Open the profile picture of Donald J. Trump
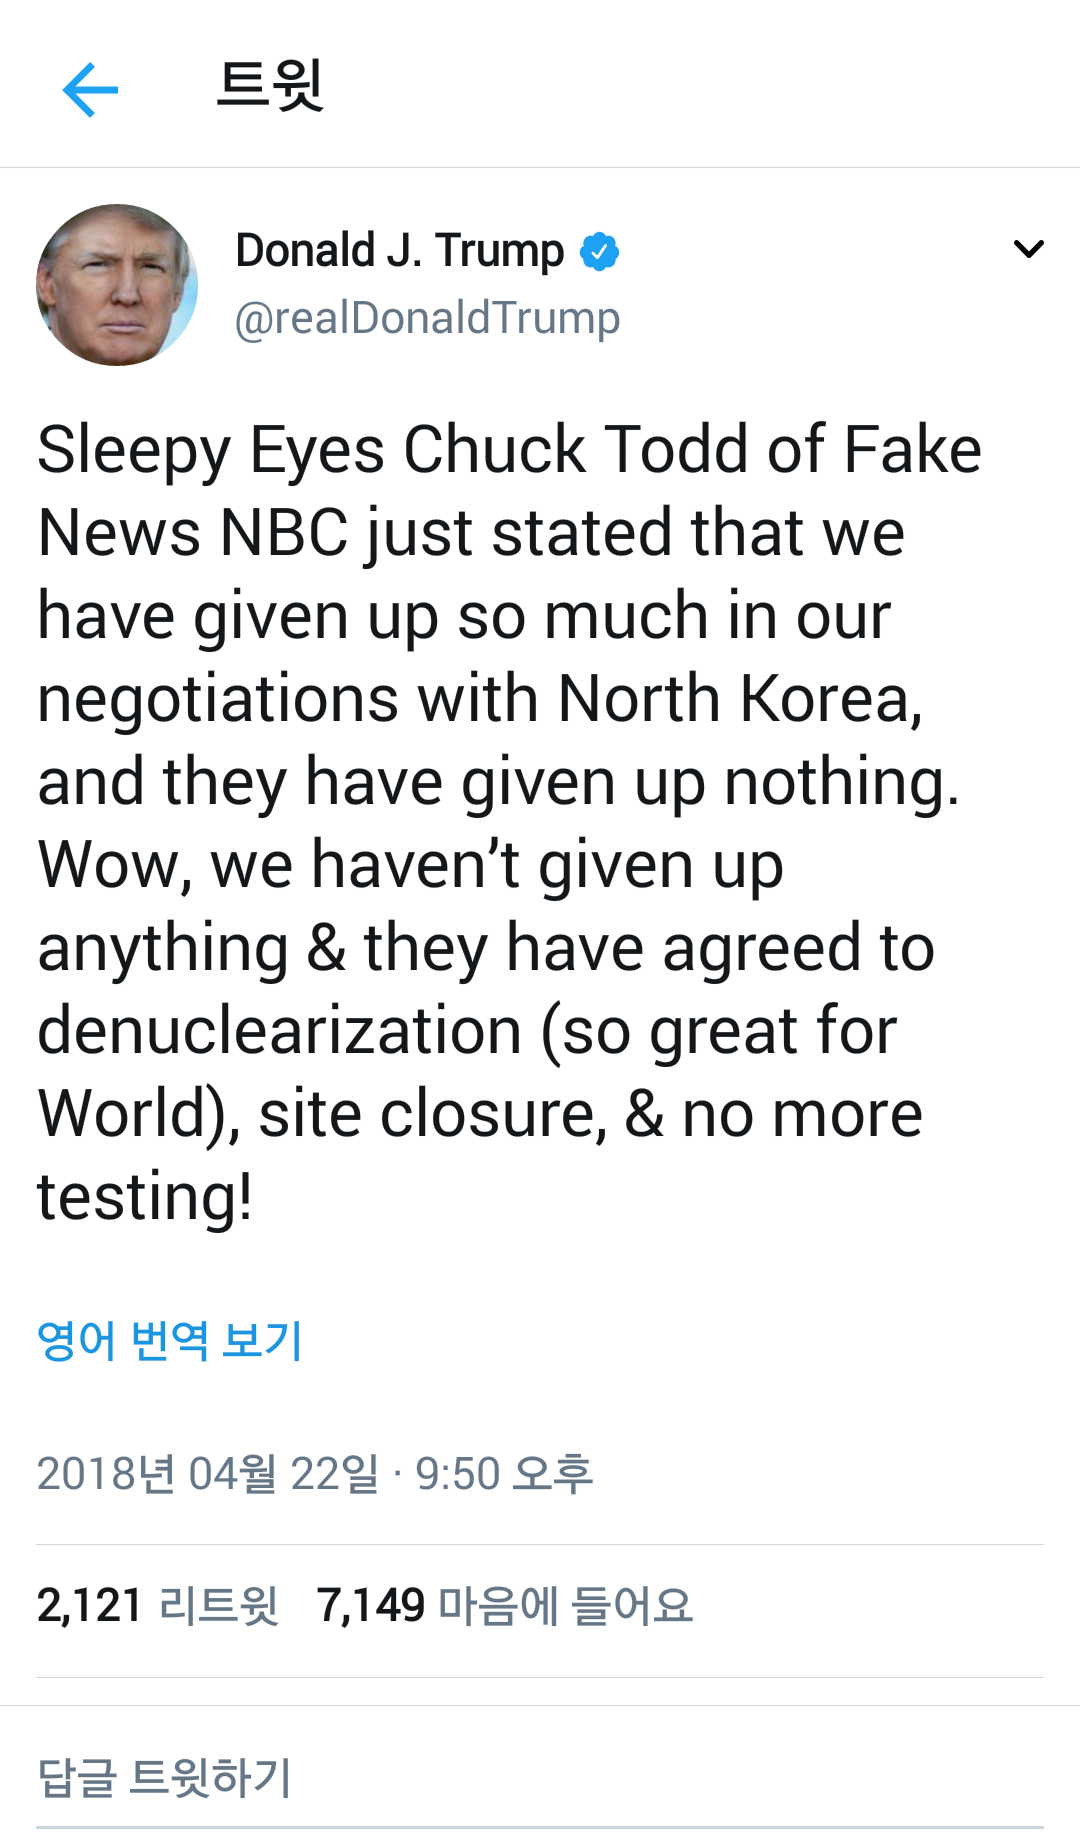1080x1845 pixels. click(x=117, y=285)
